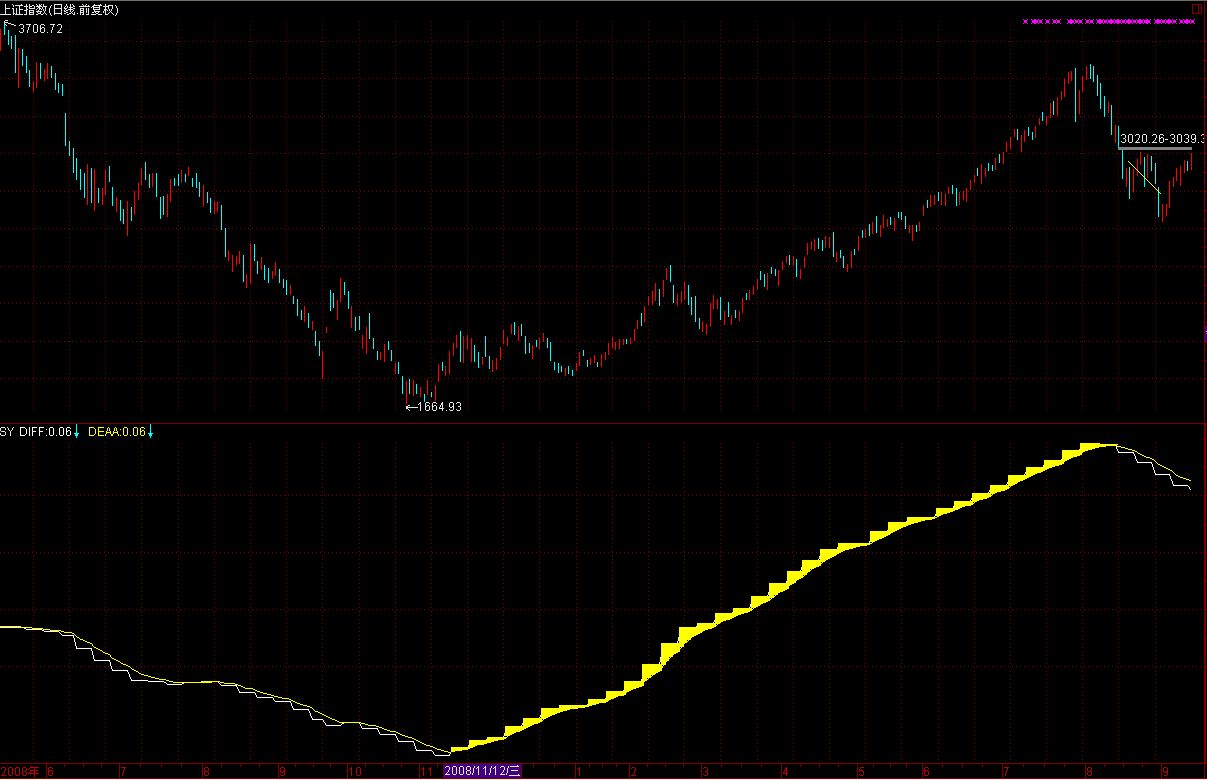Viewport: 1207px width, 780px height.
Task: Click the cyan down arrow after DEAA:0.06
Action: tap(151, 432)
